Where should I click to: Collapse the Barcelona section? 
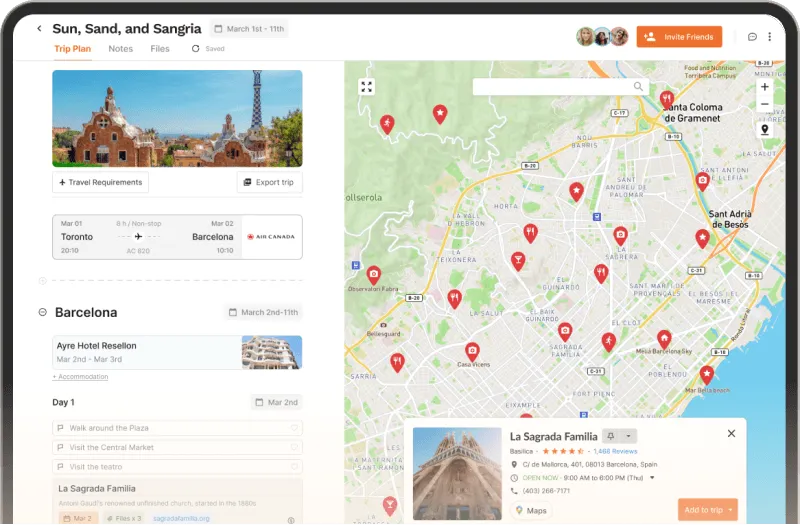pos(42,312)
